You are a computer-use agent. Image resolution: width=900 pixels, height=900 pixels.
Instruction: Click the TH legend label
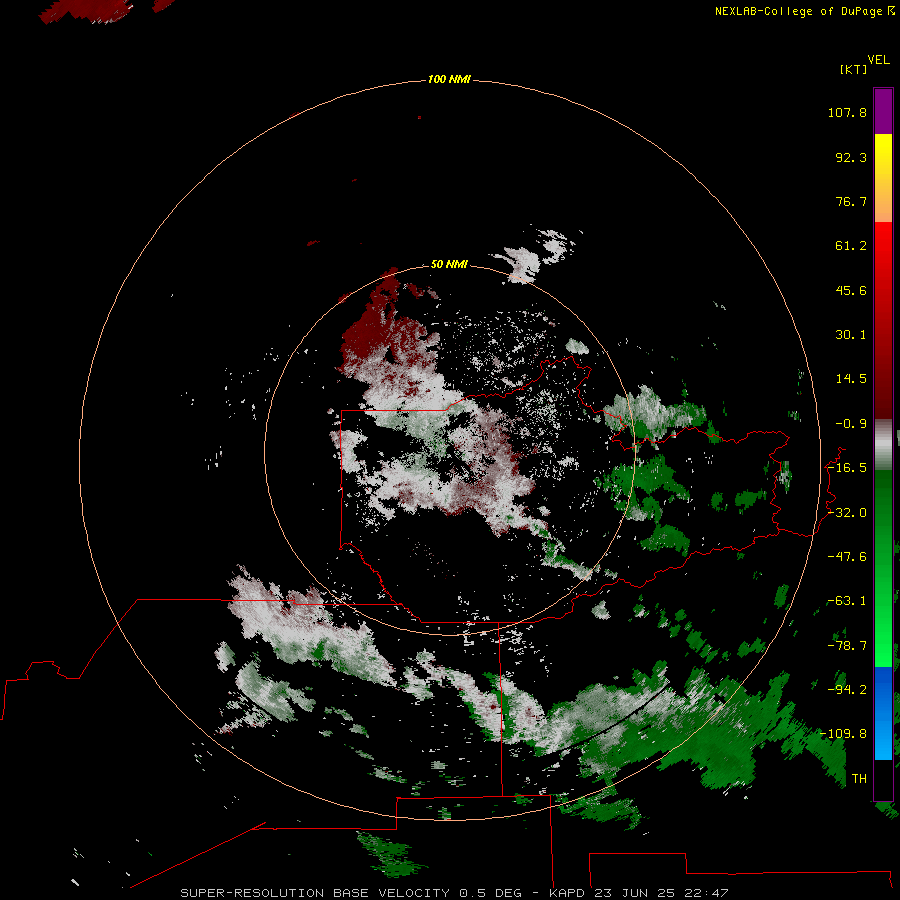859,779
